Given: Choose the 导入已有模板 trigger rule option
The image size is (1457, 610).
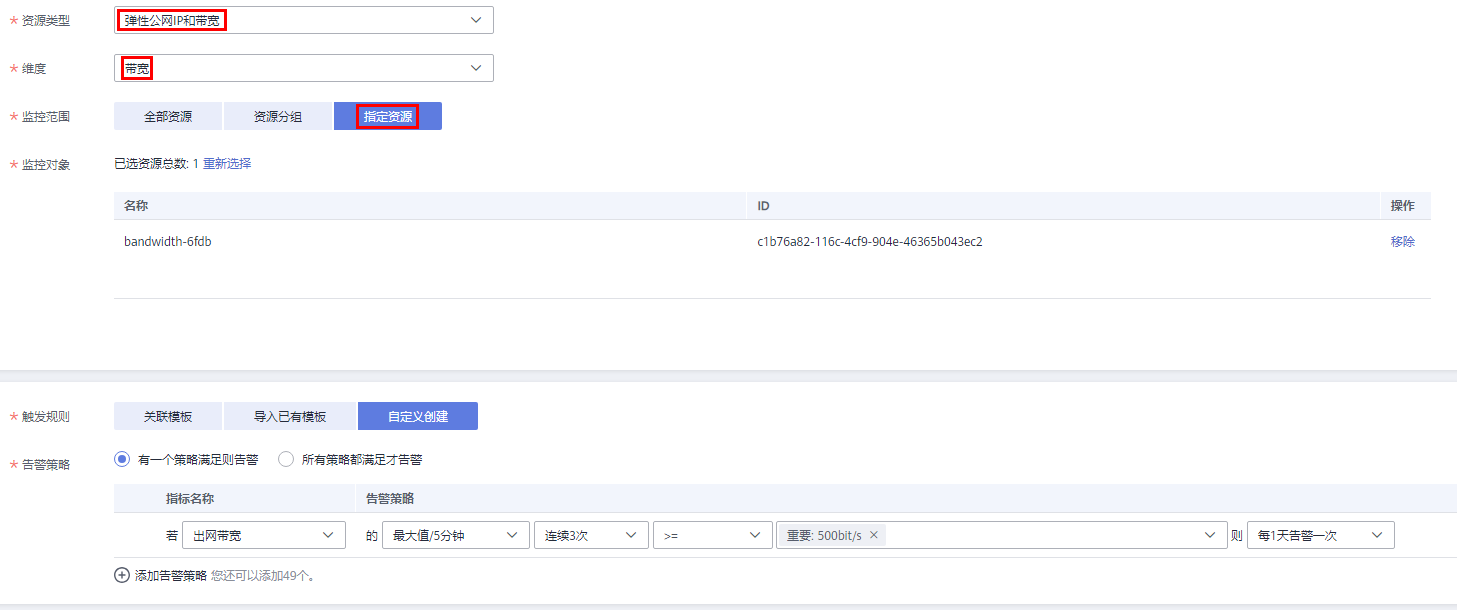Looking at the screenshot, I should point(290,416).
